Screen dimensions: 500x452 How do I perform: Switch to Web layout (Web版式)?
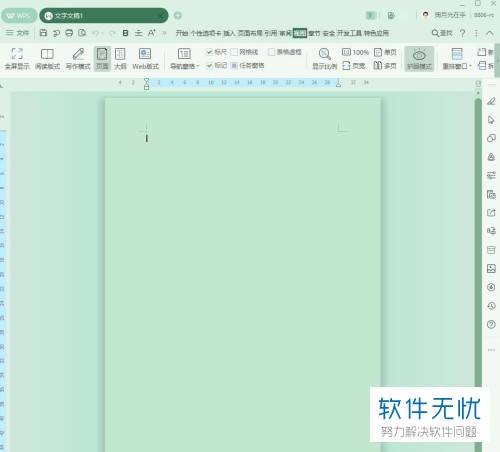pyautogui.click(x=145, y=58)
